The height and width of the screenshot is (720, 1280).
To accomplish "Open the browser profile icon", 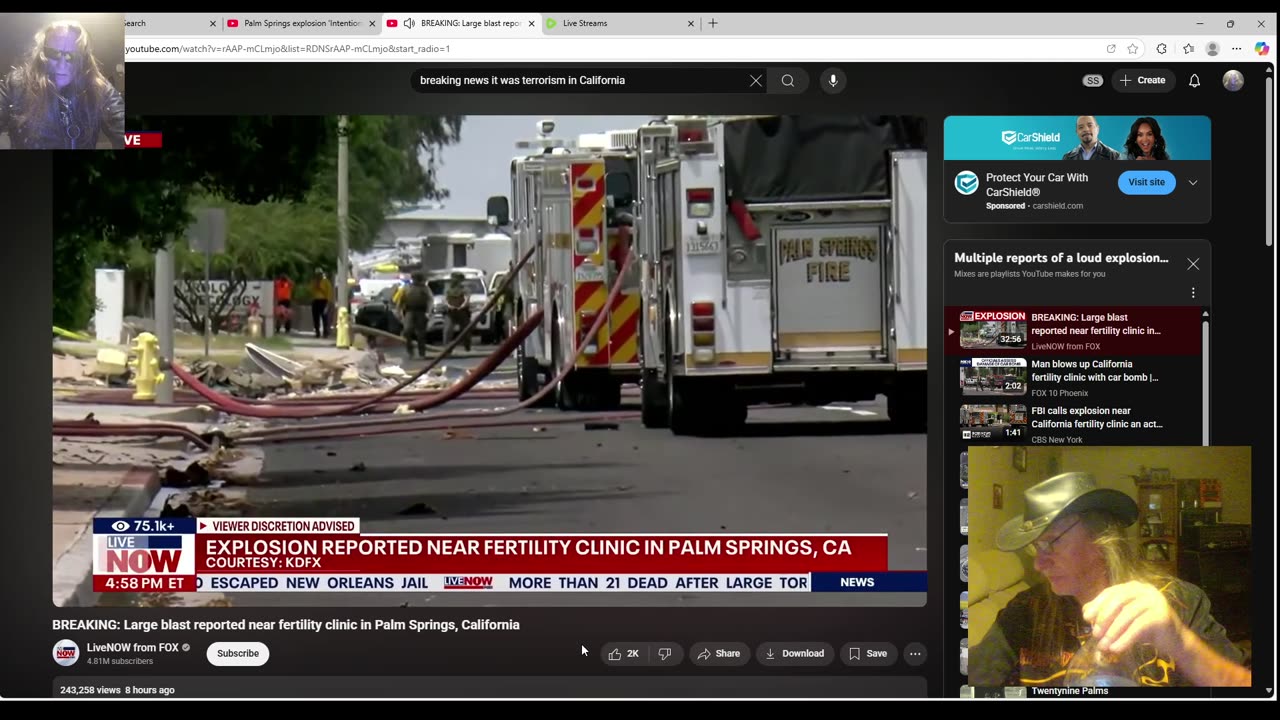I will [x=1212, y=48].
